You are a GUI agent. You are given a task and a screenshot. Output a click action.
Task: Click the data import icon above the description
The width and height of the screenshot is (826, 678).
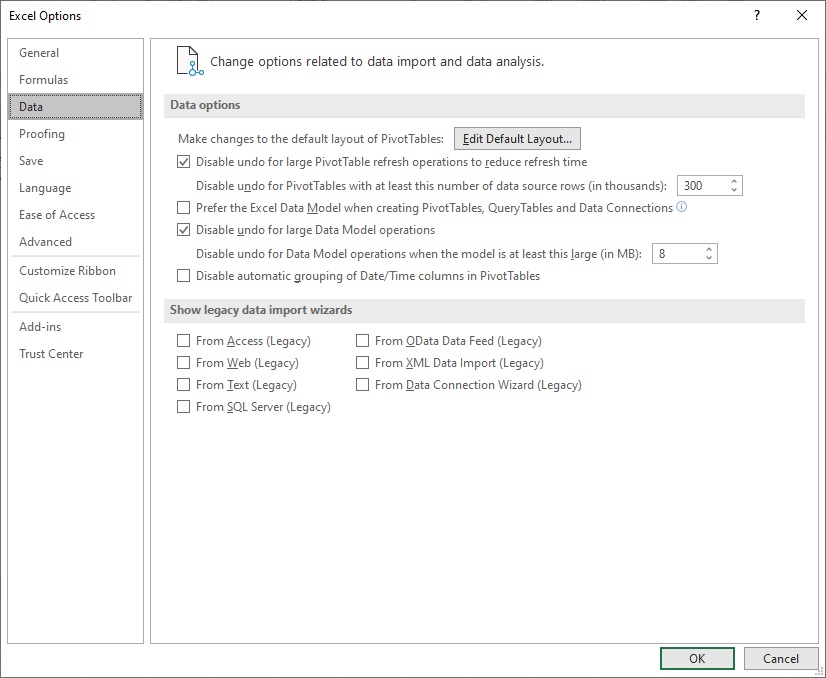click(x=189, y=60)
